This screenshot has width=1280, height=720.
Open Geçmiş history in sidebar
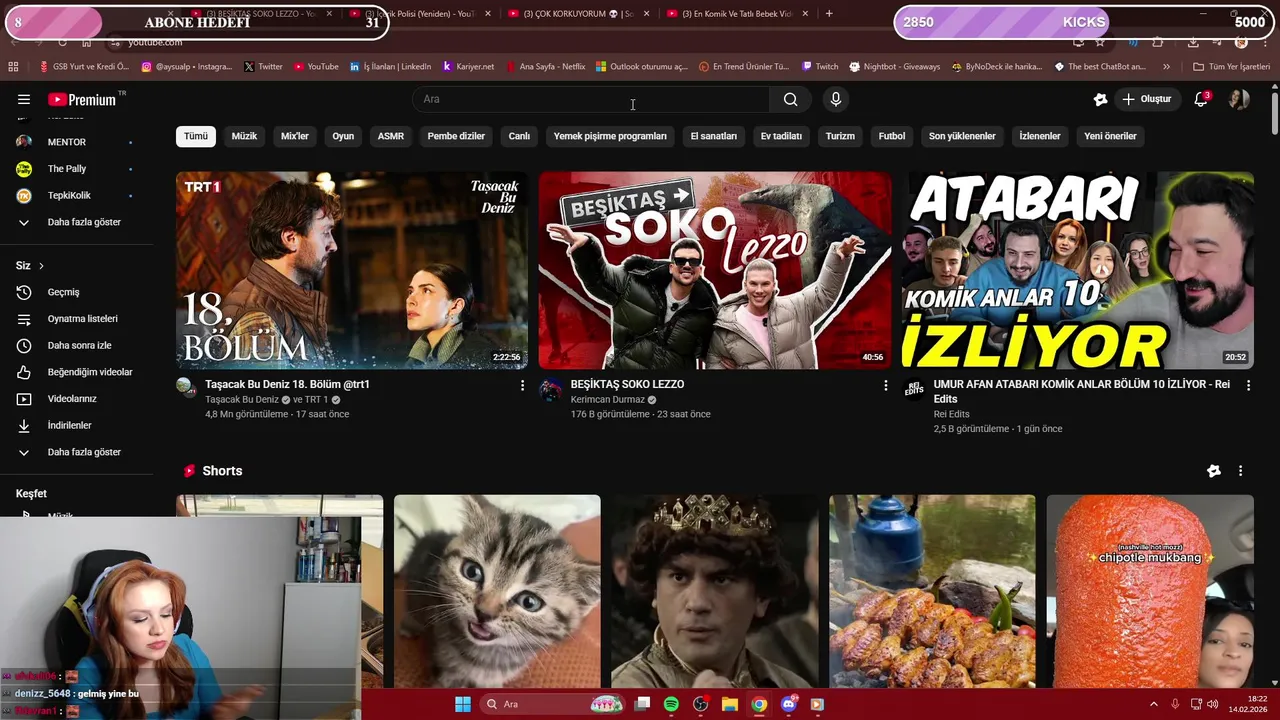pyautogui.click(x=76, y=292)
